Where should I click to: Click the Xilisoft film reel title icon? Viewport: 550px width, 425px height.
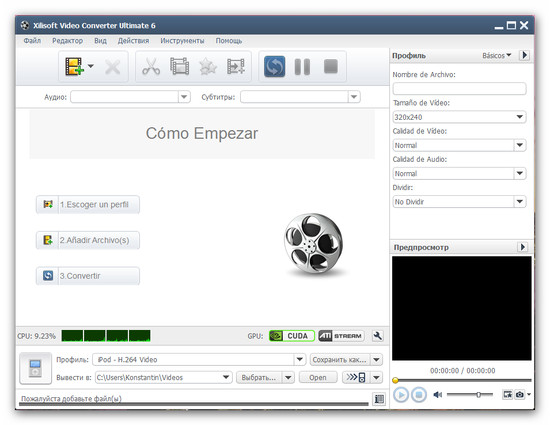(25, 25)
